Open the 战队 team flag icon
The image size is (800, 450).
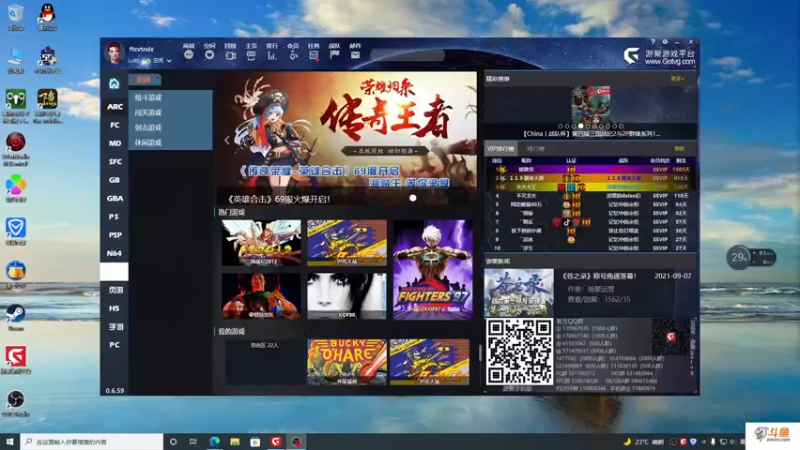tap(335, 55)
